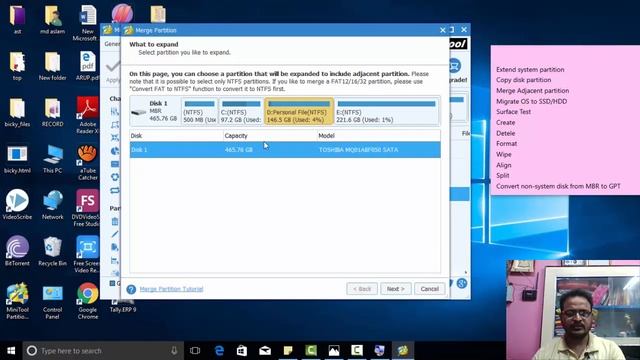Open the MiniTool Partition desktop shortcut
This screenshot has height=360, width=640.
point(17,301)
